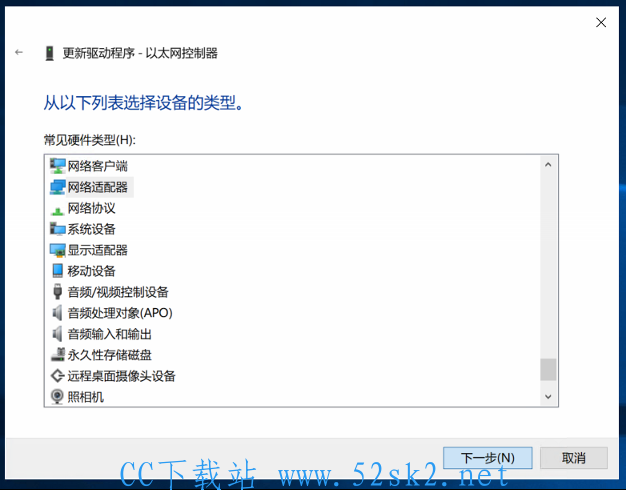Image resolution: width=626 pixels, height=490 pixels.
Task: Click the green 网络协议 icon
Action: (57, 210)
